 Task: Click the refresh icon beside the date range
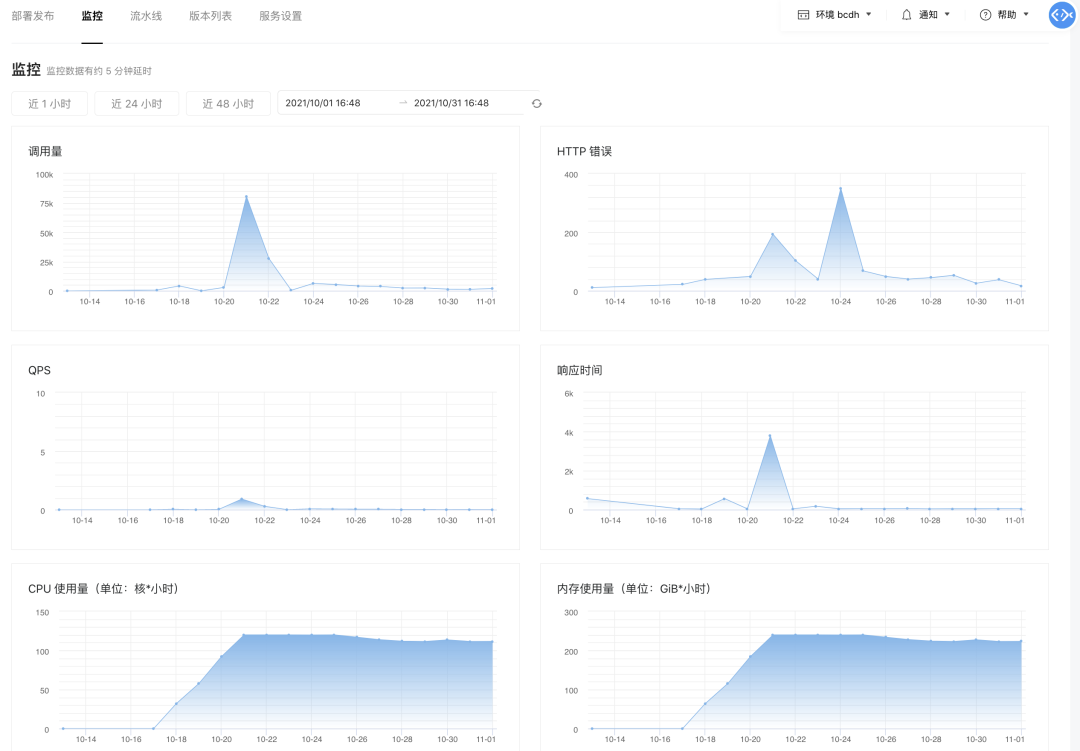(x=537, y=103)
